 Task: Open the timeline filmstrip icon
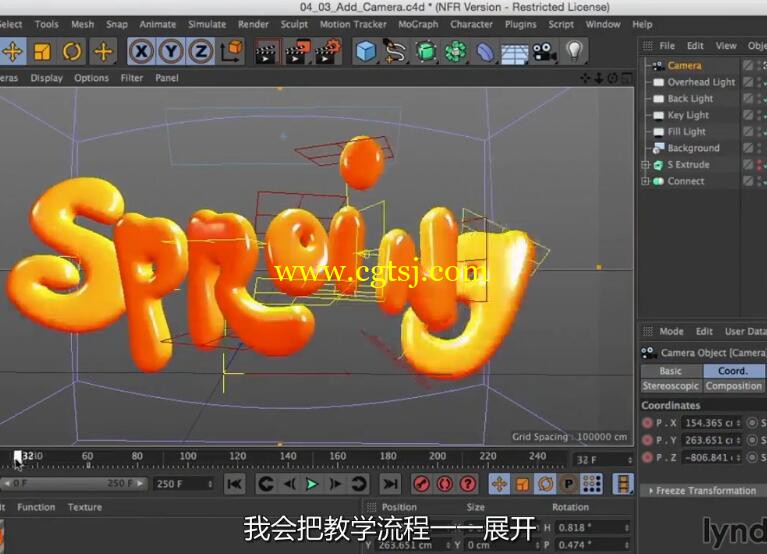coord(623,484)
